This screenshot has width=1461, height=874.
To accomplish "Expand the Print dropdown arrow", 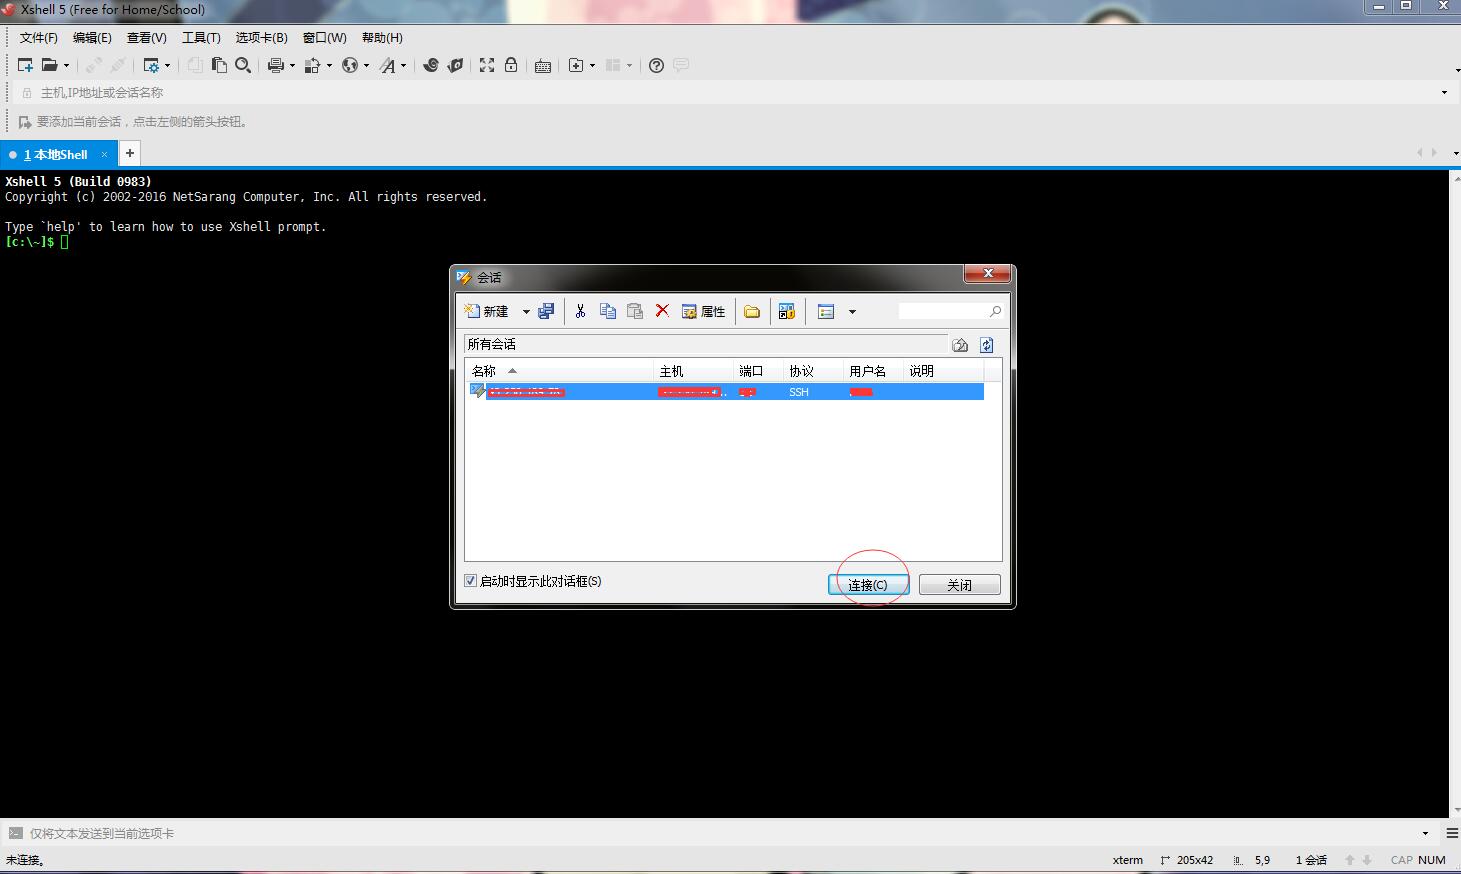I will coord(292,65).
